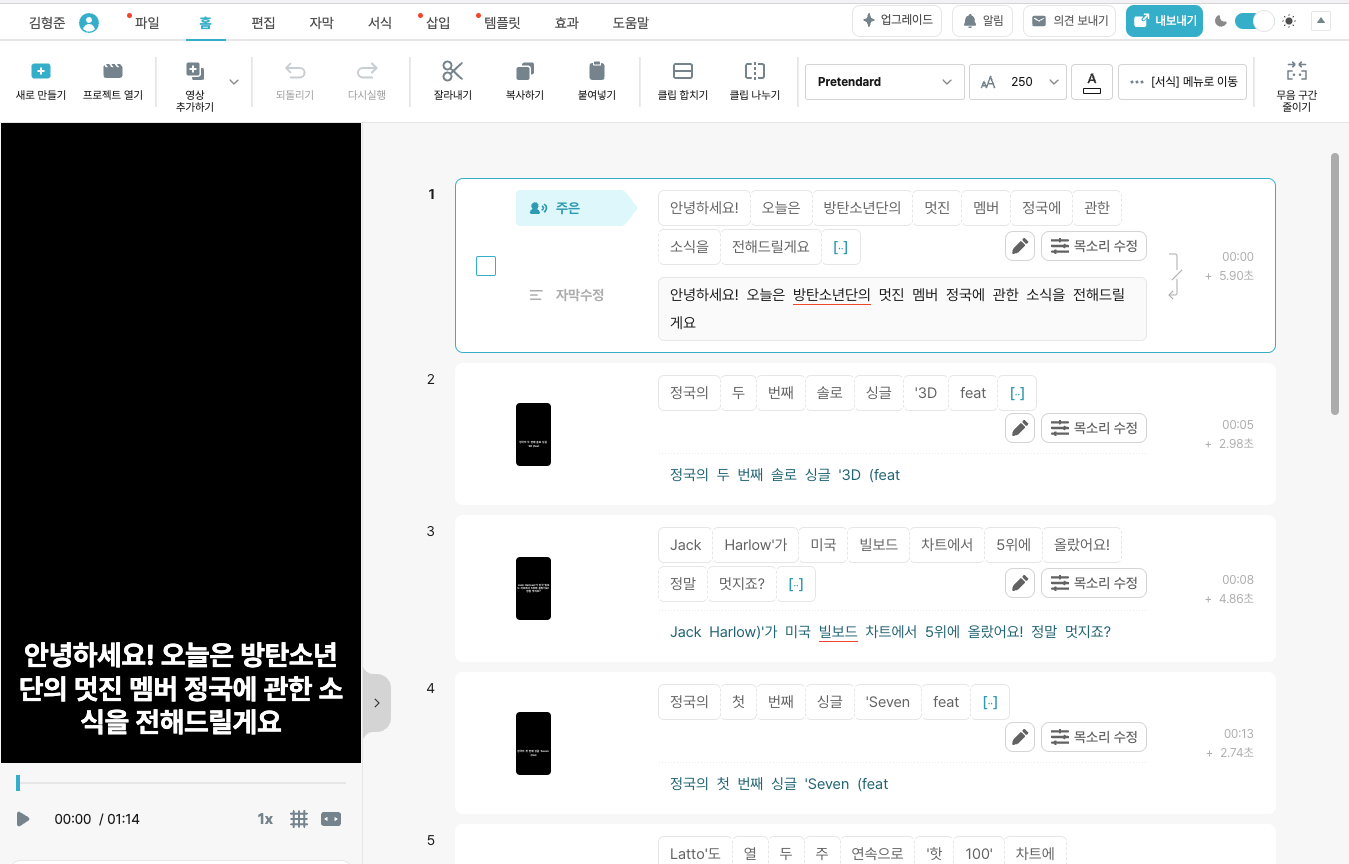Click 무음 구간 줄이기 icon
The width and height of the screenshot is (1349, 864).
coord(1297,71)
